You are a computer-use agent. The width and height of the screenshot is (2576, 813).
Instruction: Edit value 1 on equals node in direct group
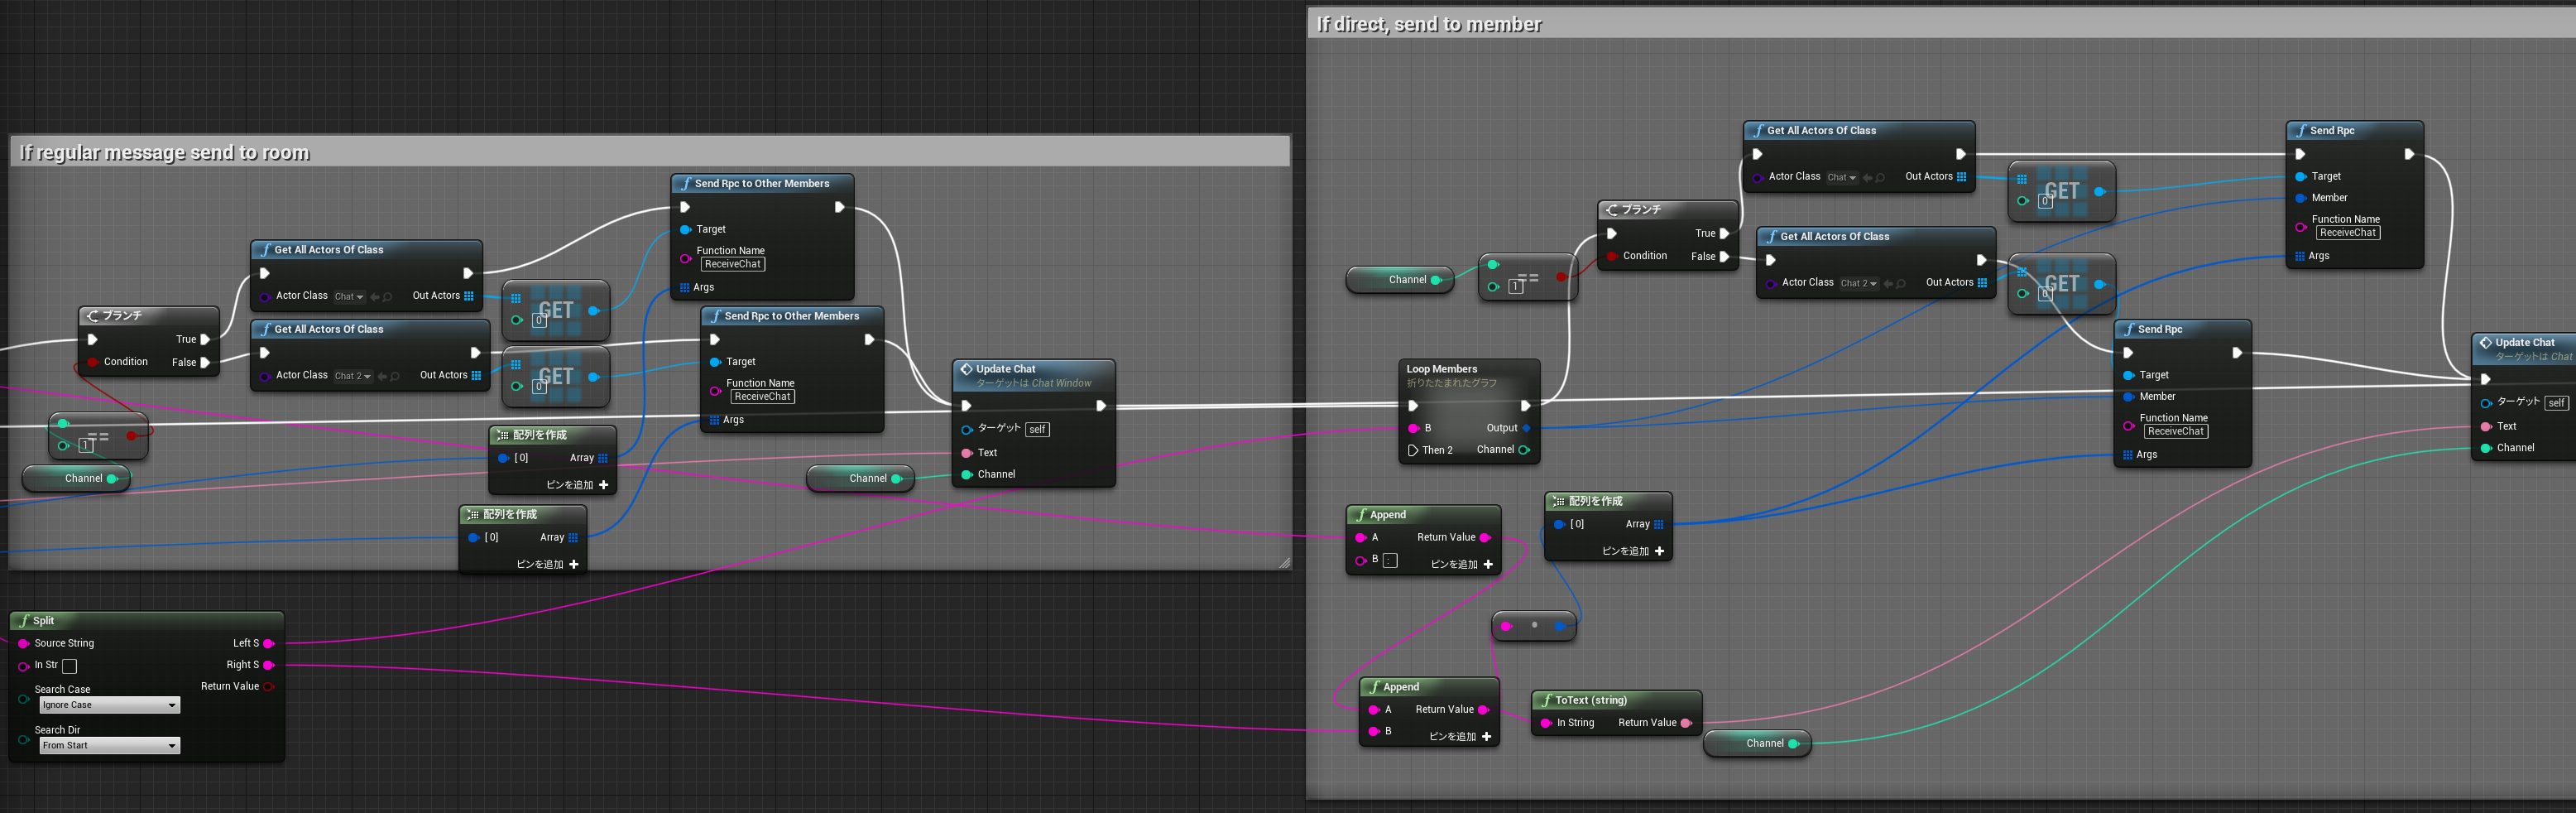pyautogui.click(x=1516, y=287)
